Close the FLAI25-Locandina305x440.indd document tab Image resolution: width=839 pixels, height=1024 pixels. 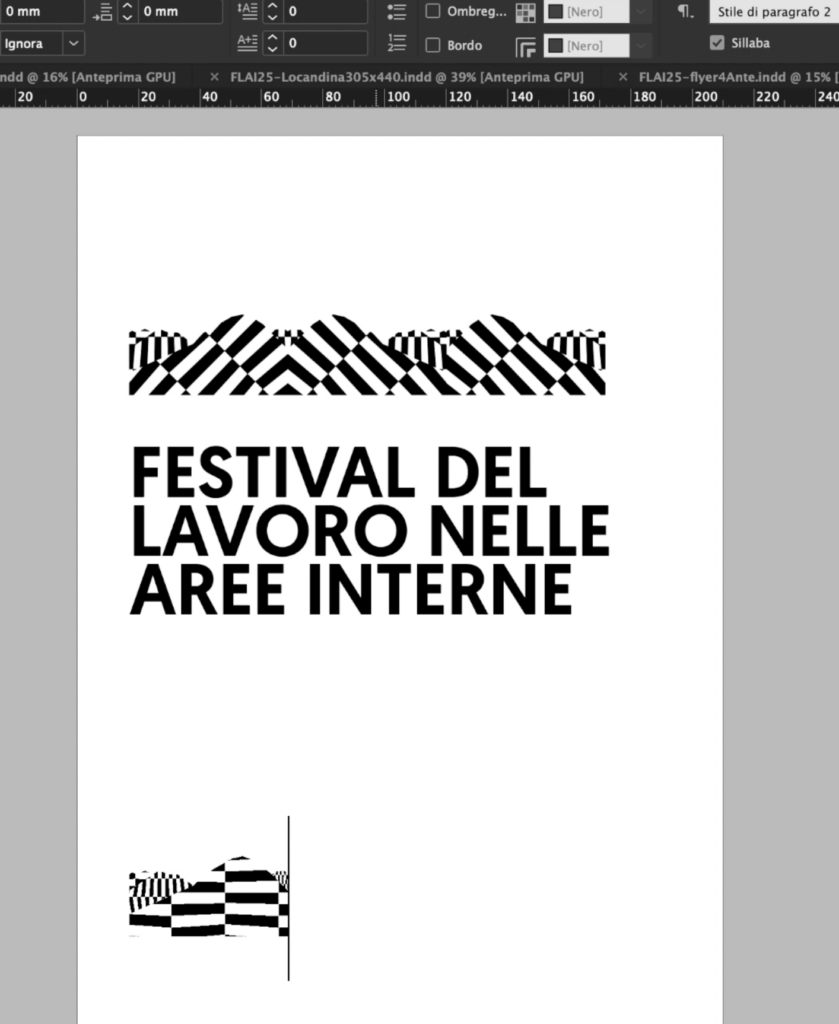(x=214, y=77)
